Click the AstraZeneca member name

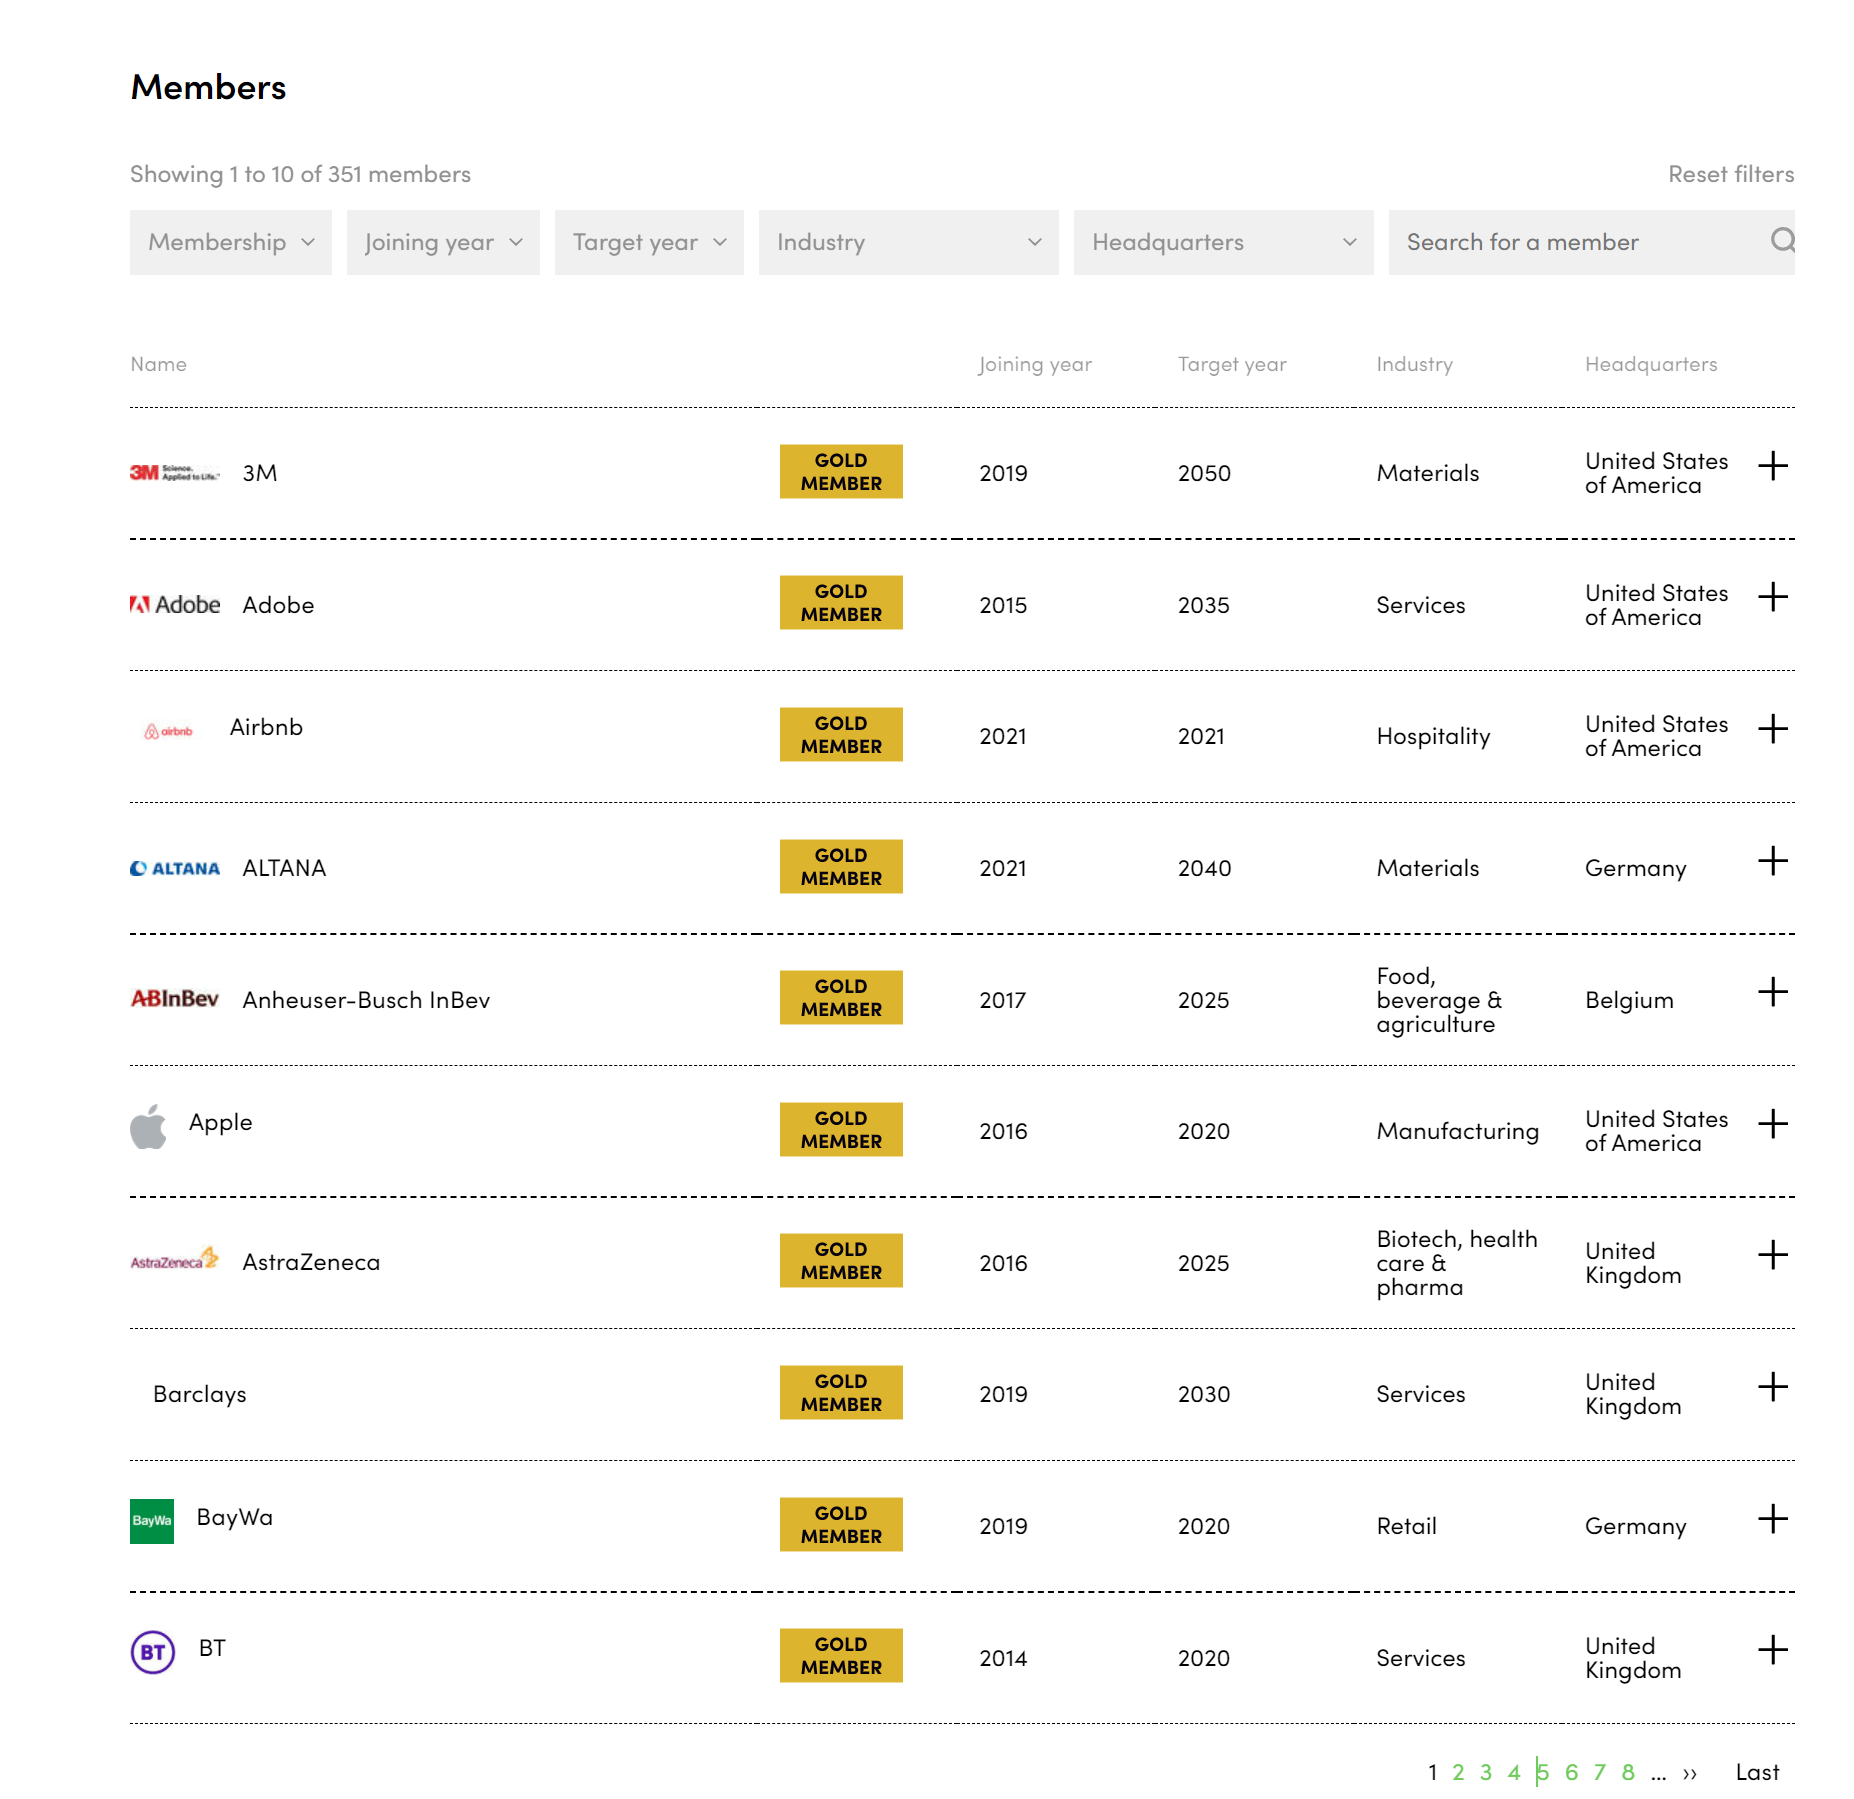[311, 1262]
